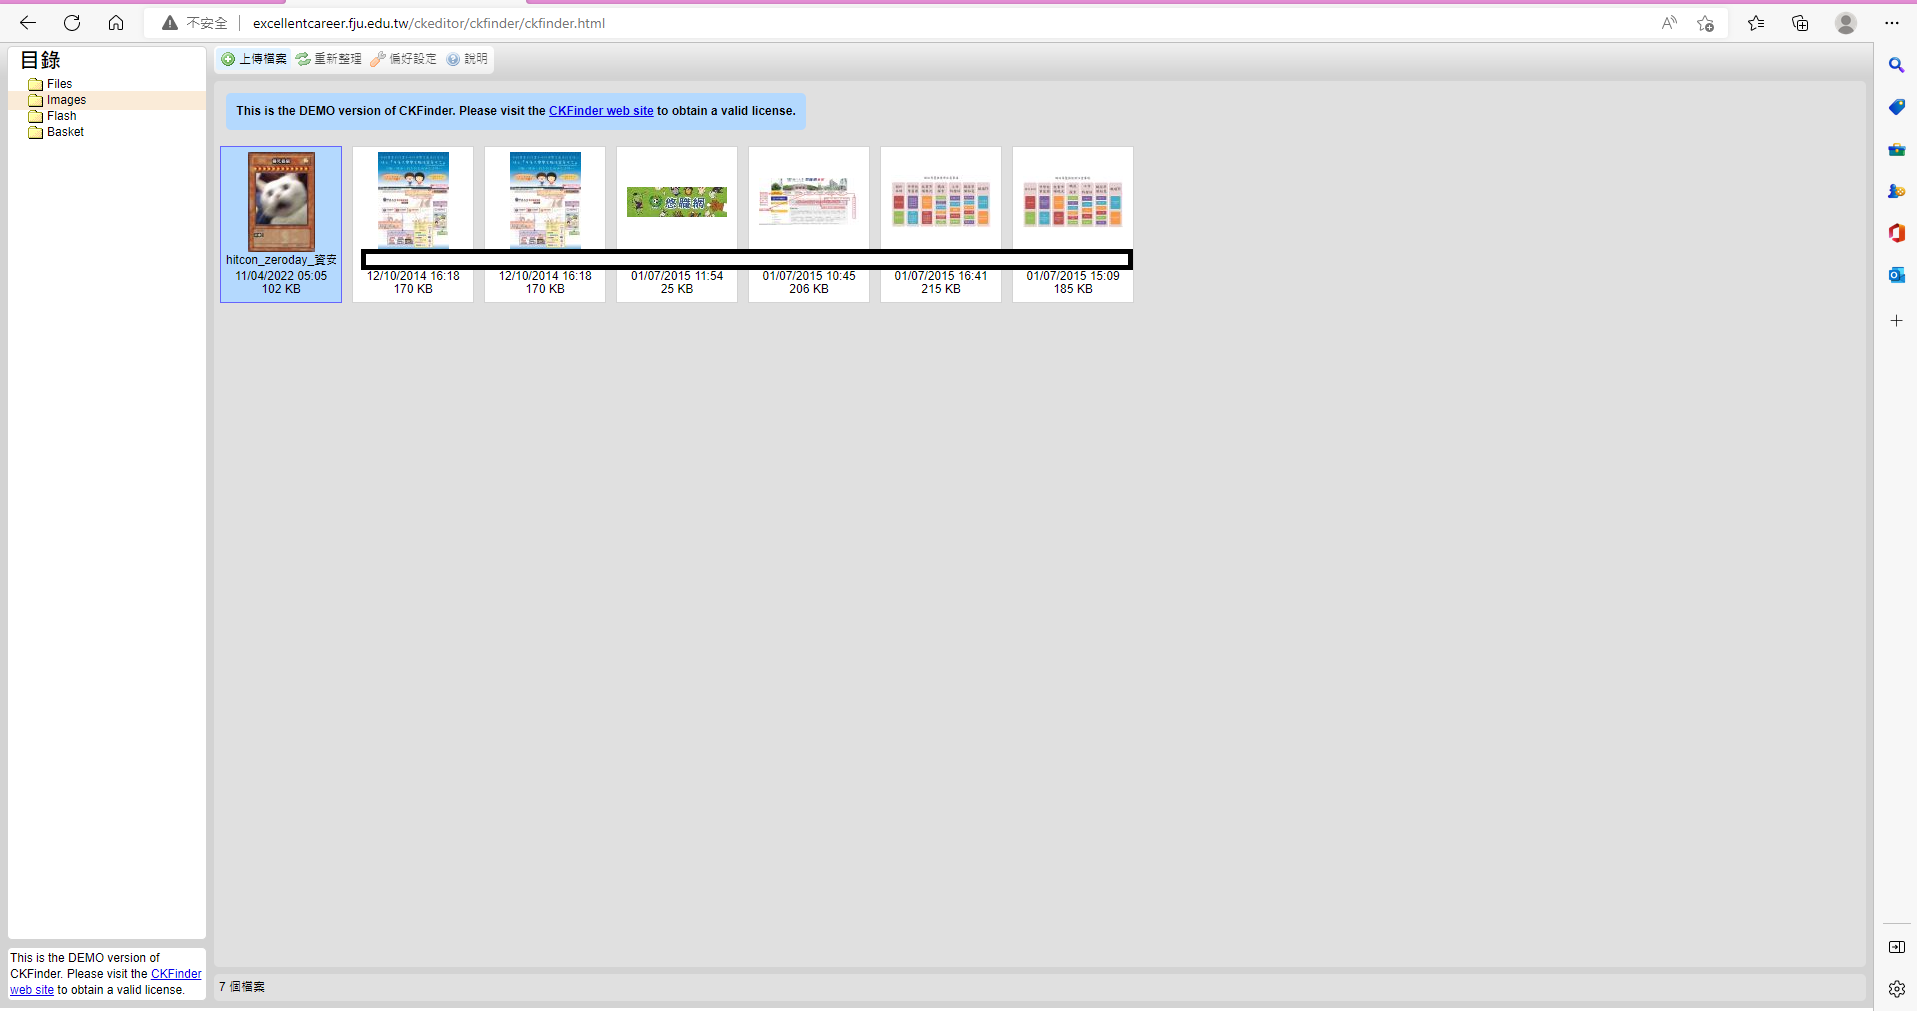1917x1011 pixels.
Task: Select the Files folder in the tree
Action: (59, 84)
